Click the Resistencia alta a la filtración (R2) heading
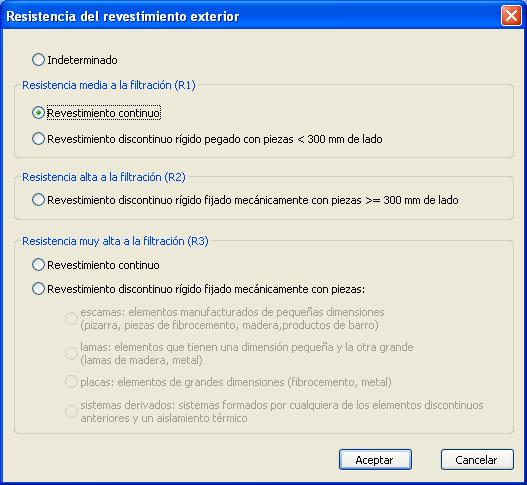This screenshot has height=485, width=527. 104,177
